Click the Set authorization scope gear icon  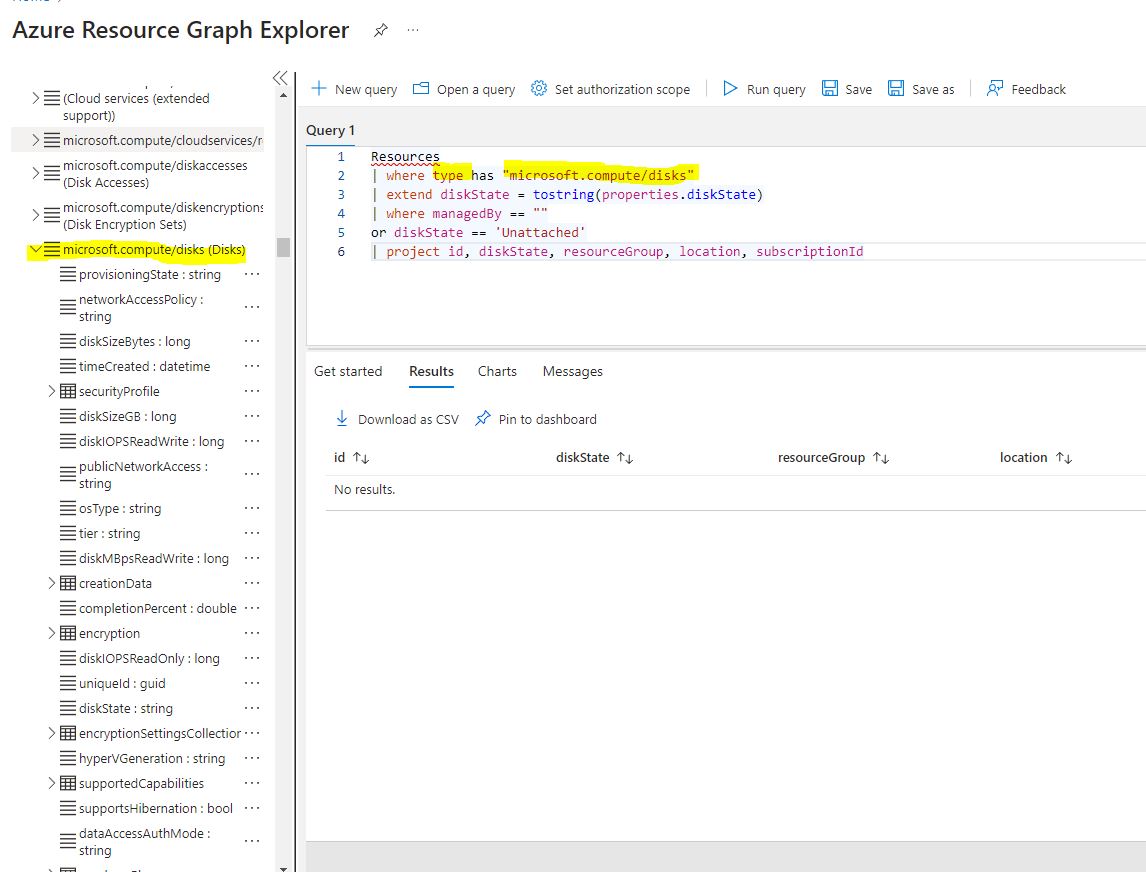click(539, 88)
